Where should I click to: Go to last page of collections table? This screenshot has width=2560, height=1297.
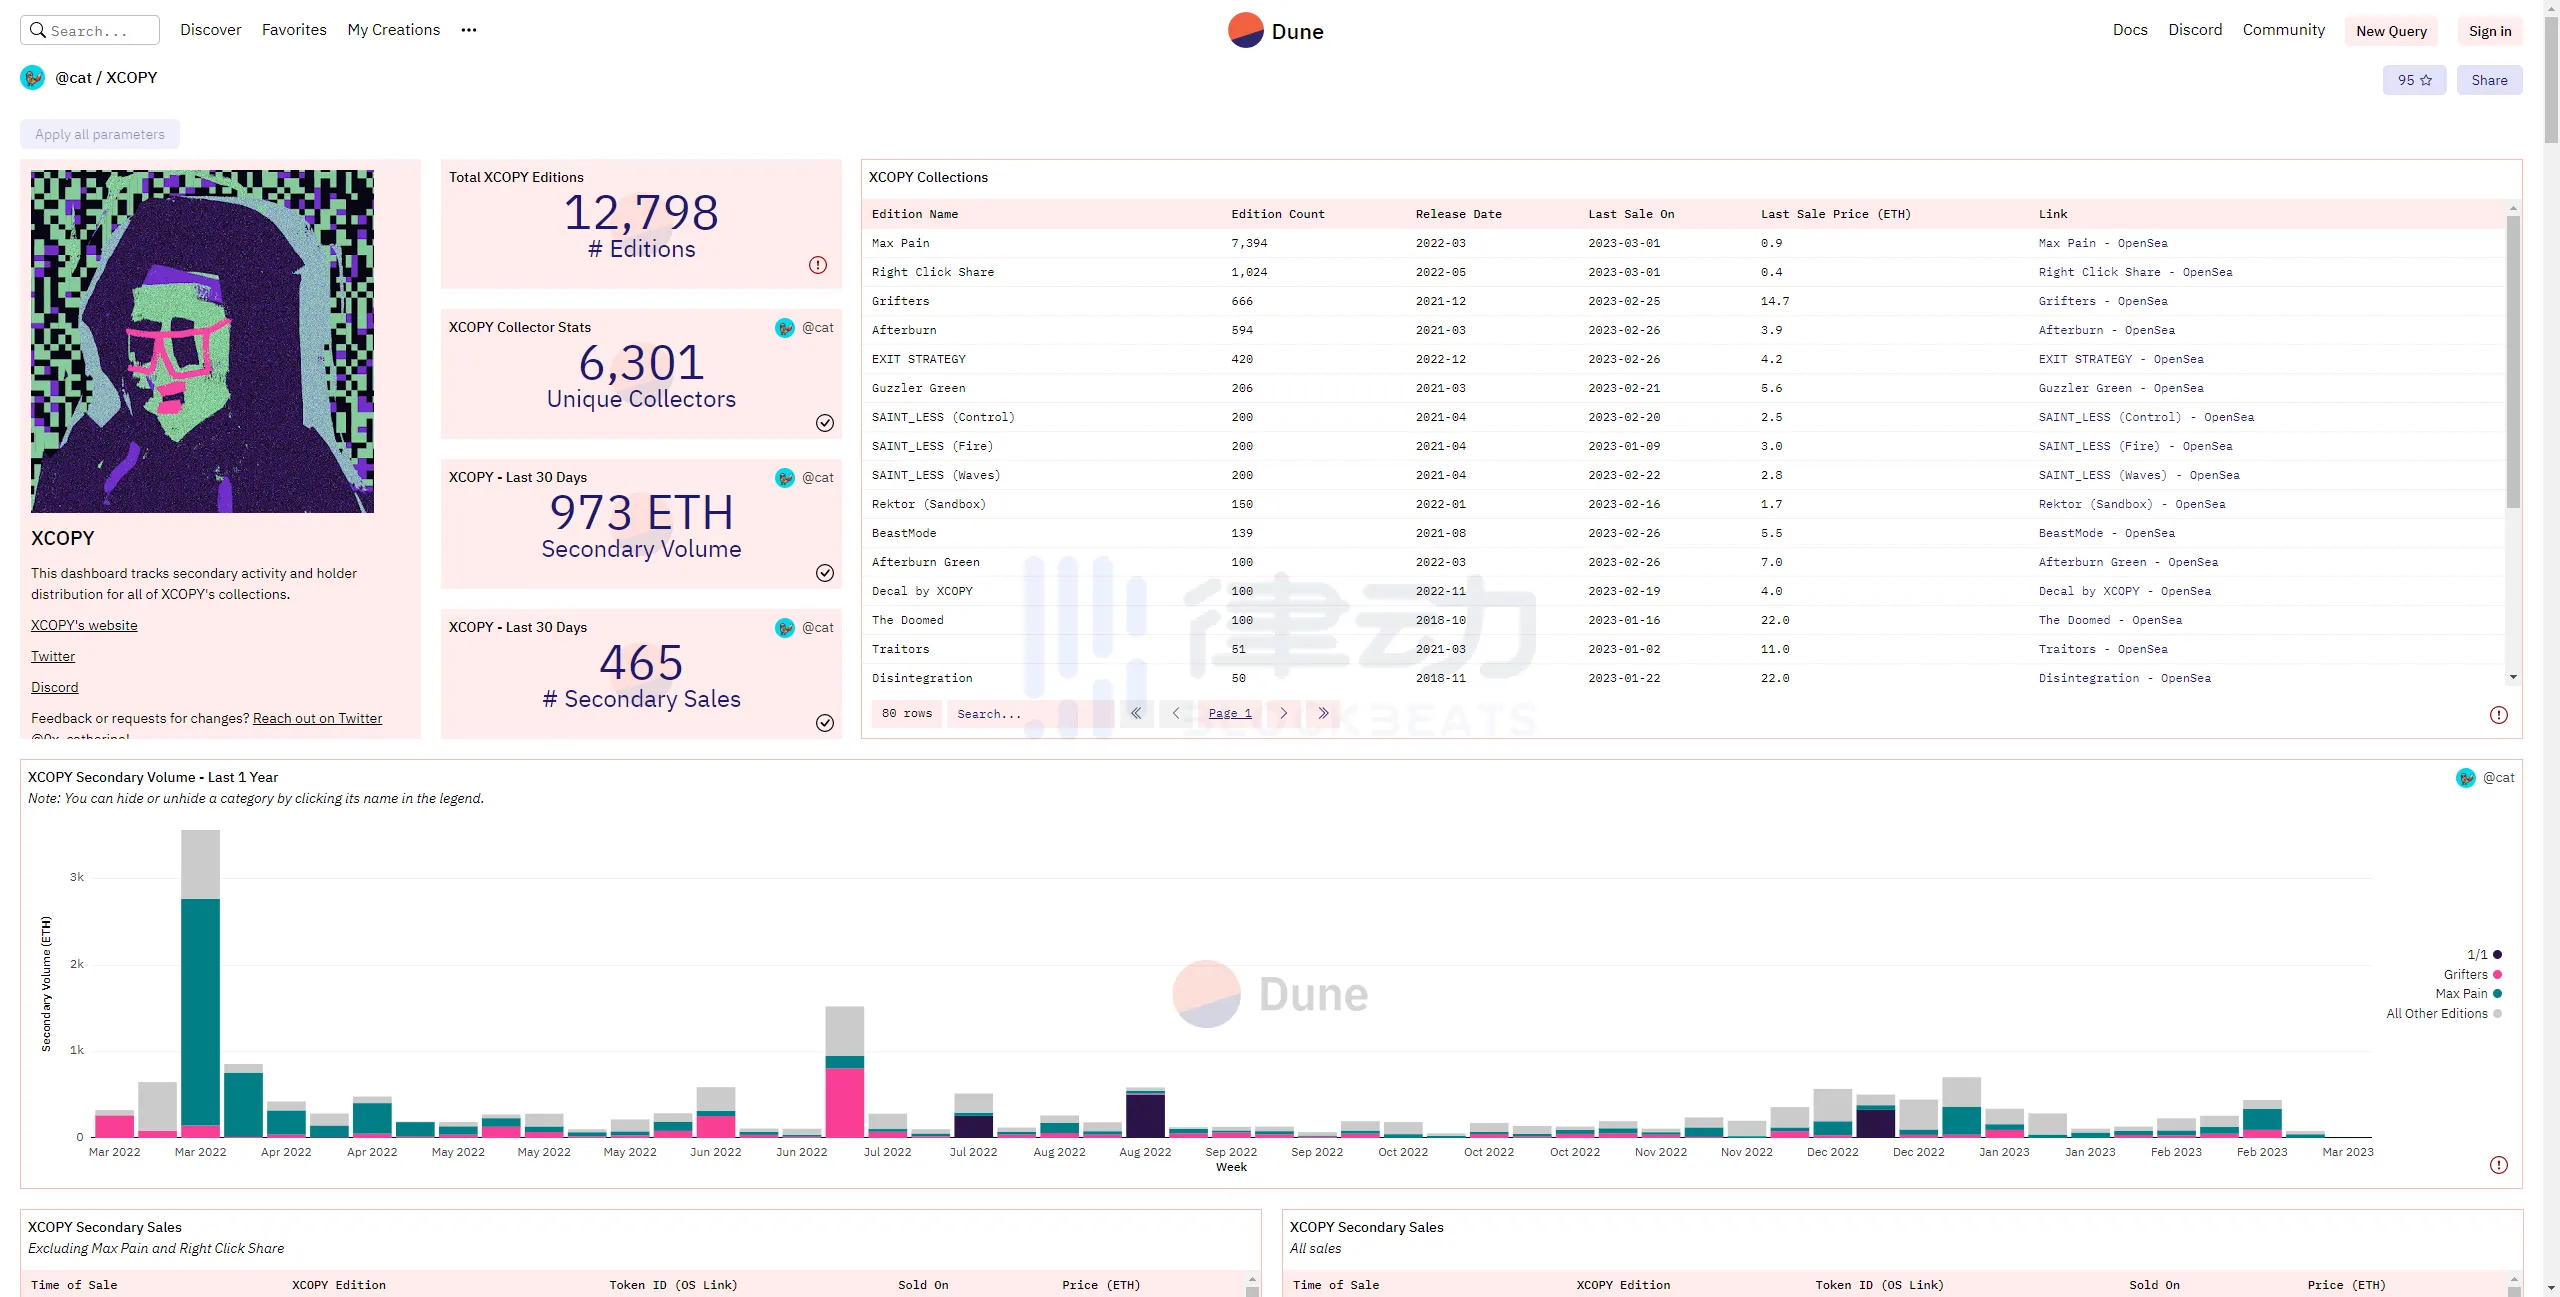pos(1323,713)
